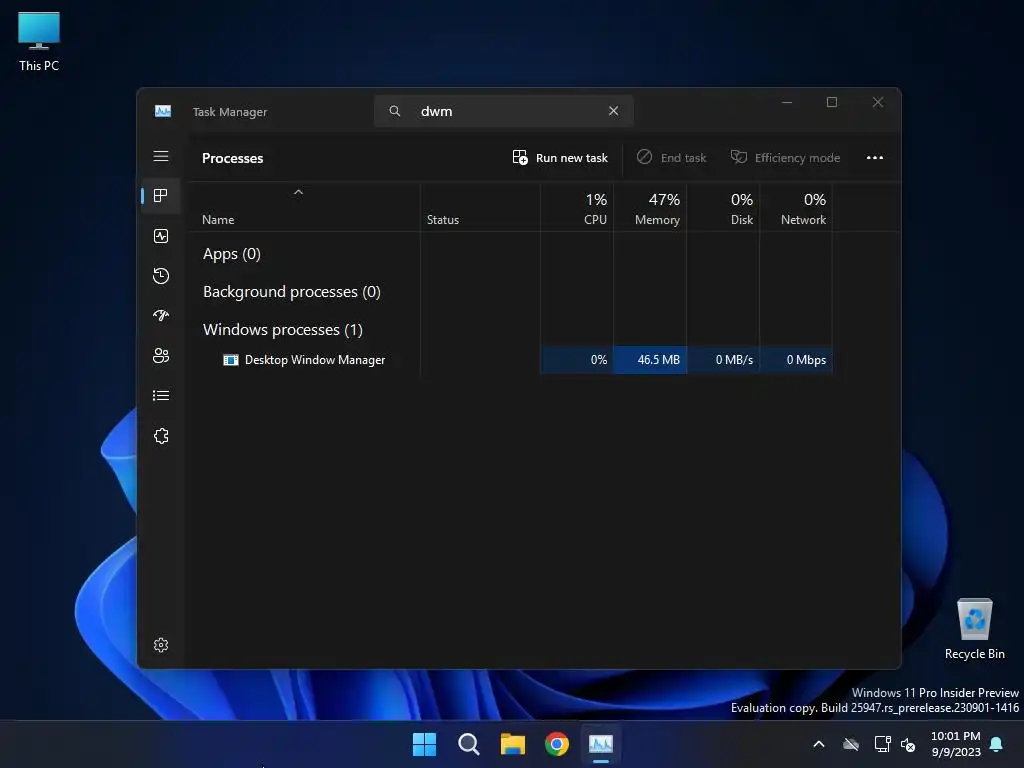Open the Details page list icon
This screenshot has height=768, width=1024.
pos(161,396)
